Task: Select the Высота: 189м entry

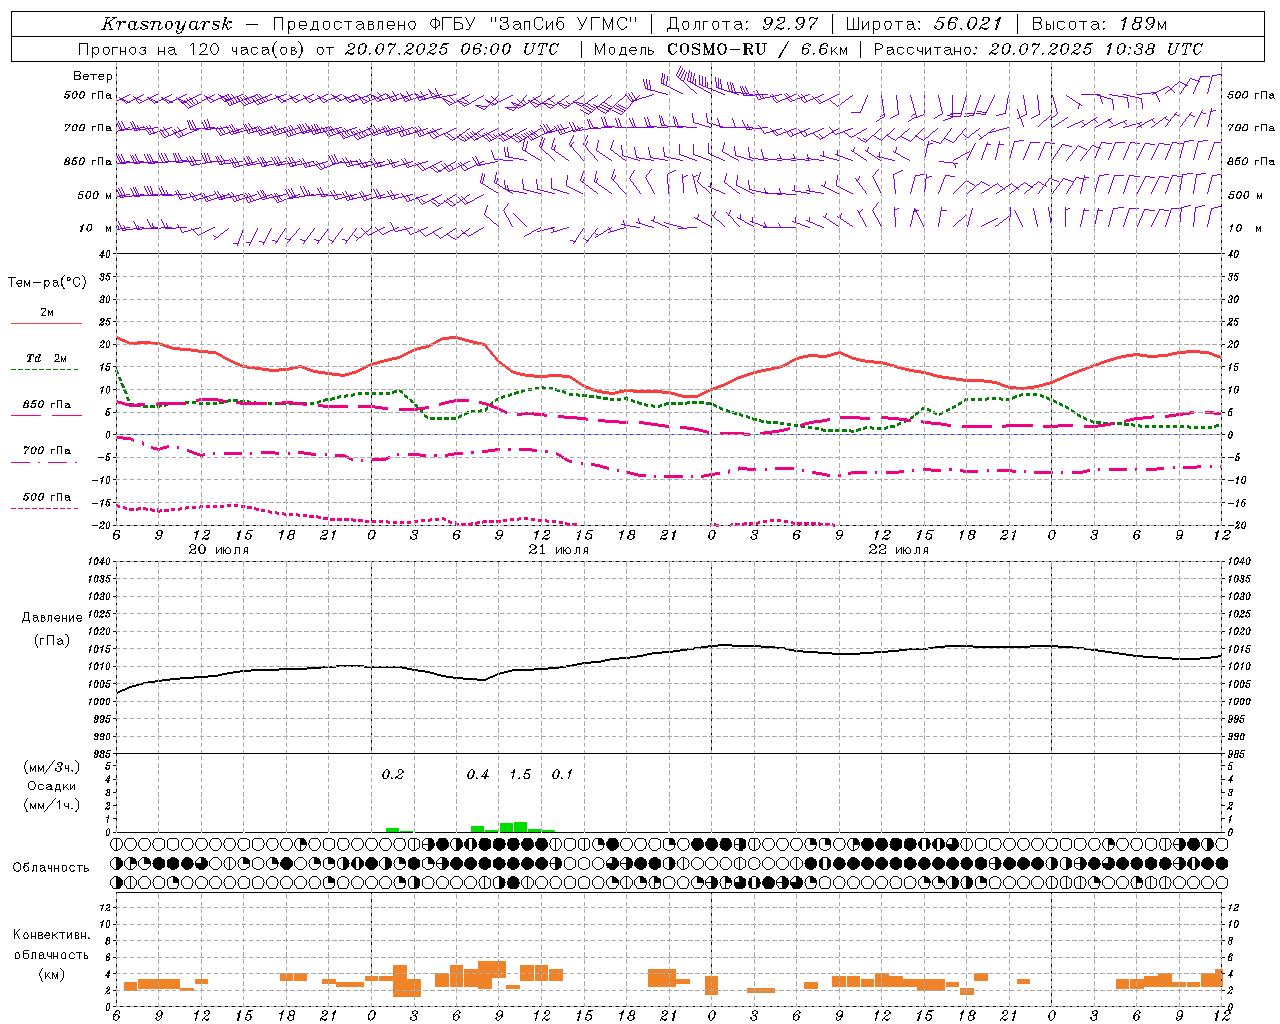Action: 1099,24
